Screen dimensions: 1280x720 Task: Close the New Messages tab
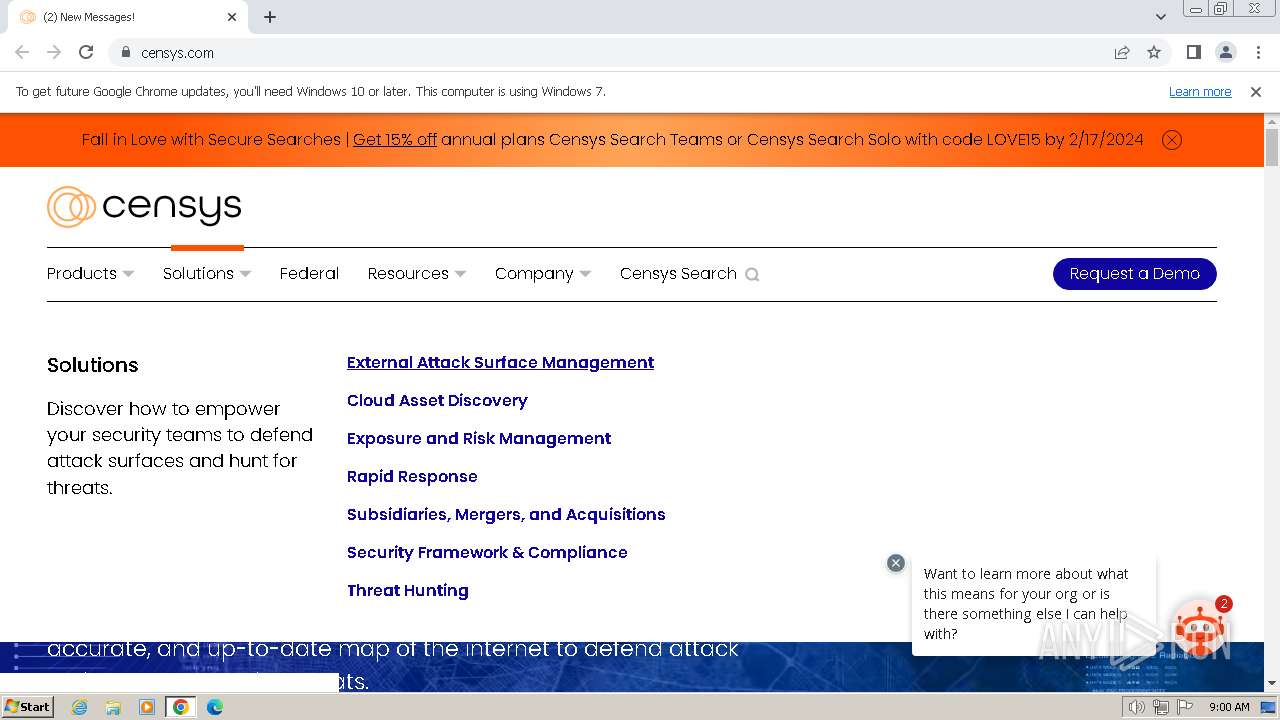pyautogui.click(x=232, y=17)
